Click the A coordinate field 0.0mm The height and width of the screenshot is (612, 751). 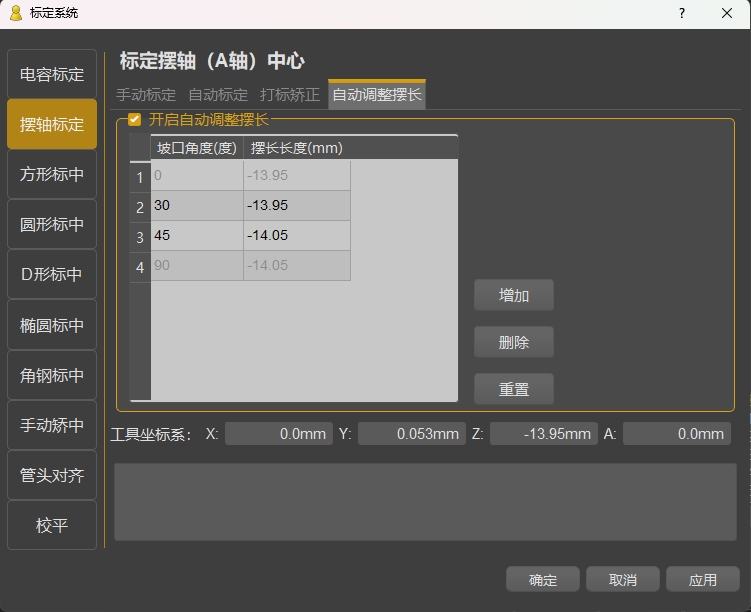pos(677,434)
